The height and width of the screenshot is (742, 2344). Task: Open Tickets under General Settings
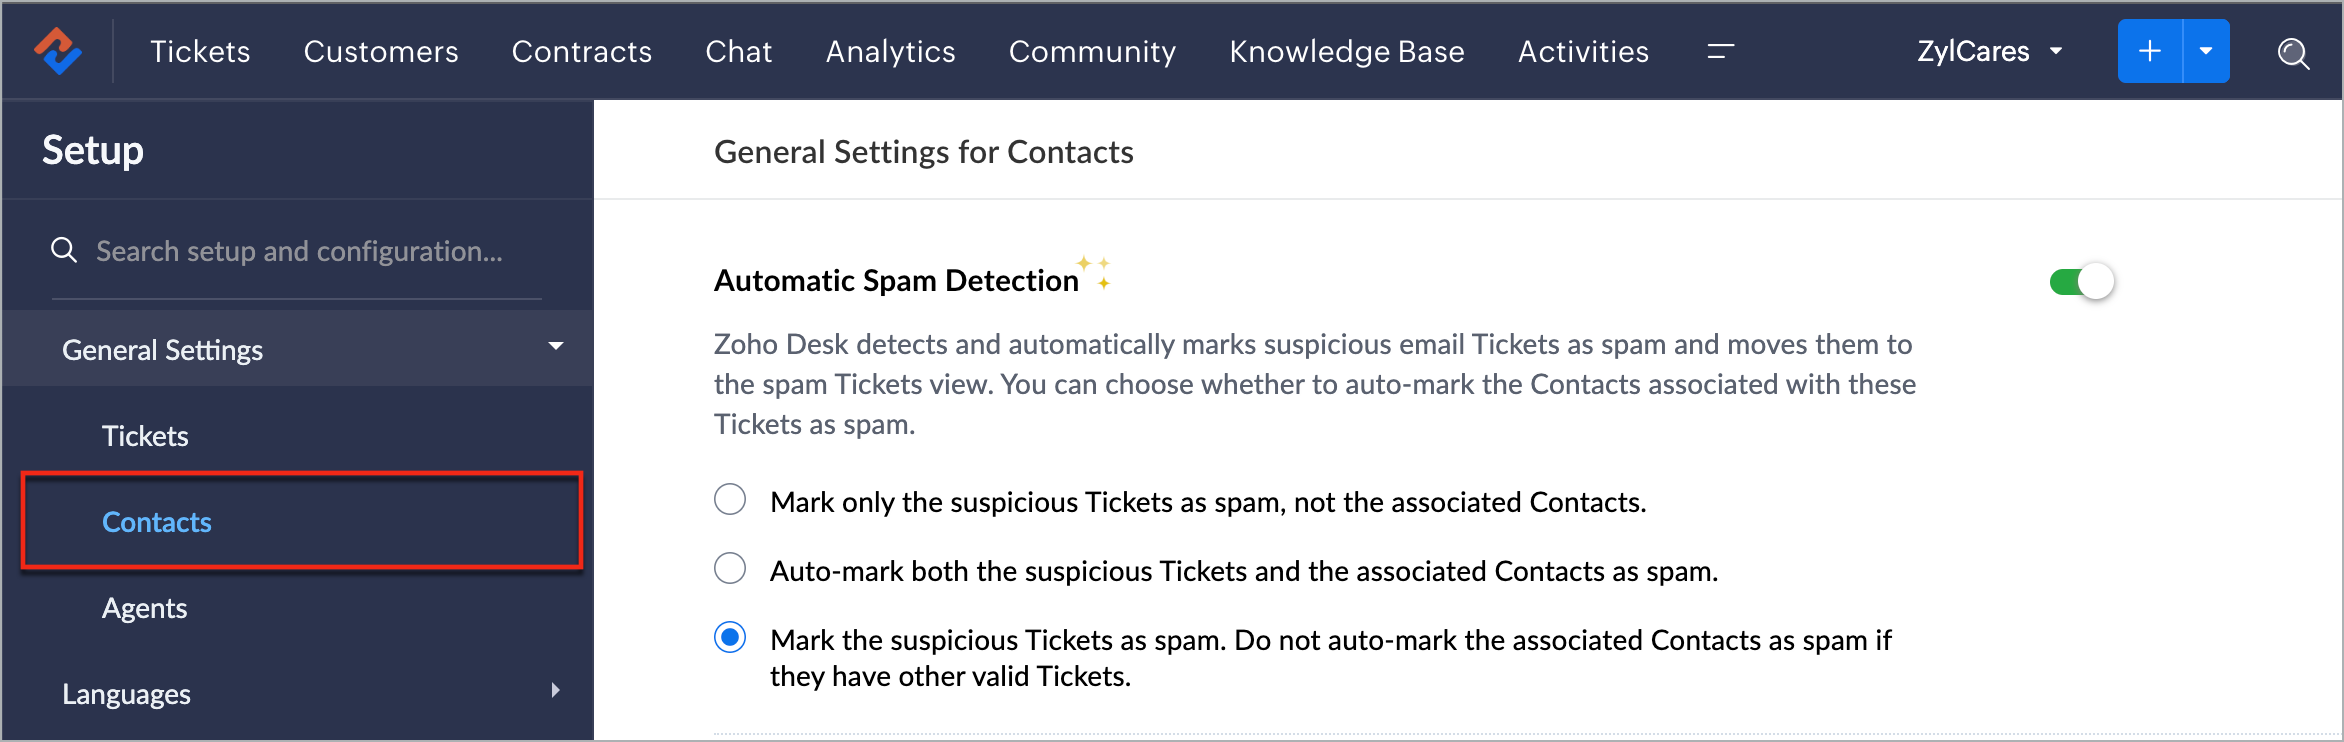pos(145,436)
